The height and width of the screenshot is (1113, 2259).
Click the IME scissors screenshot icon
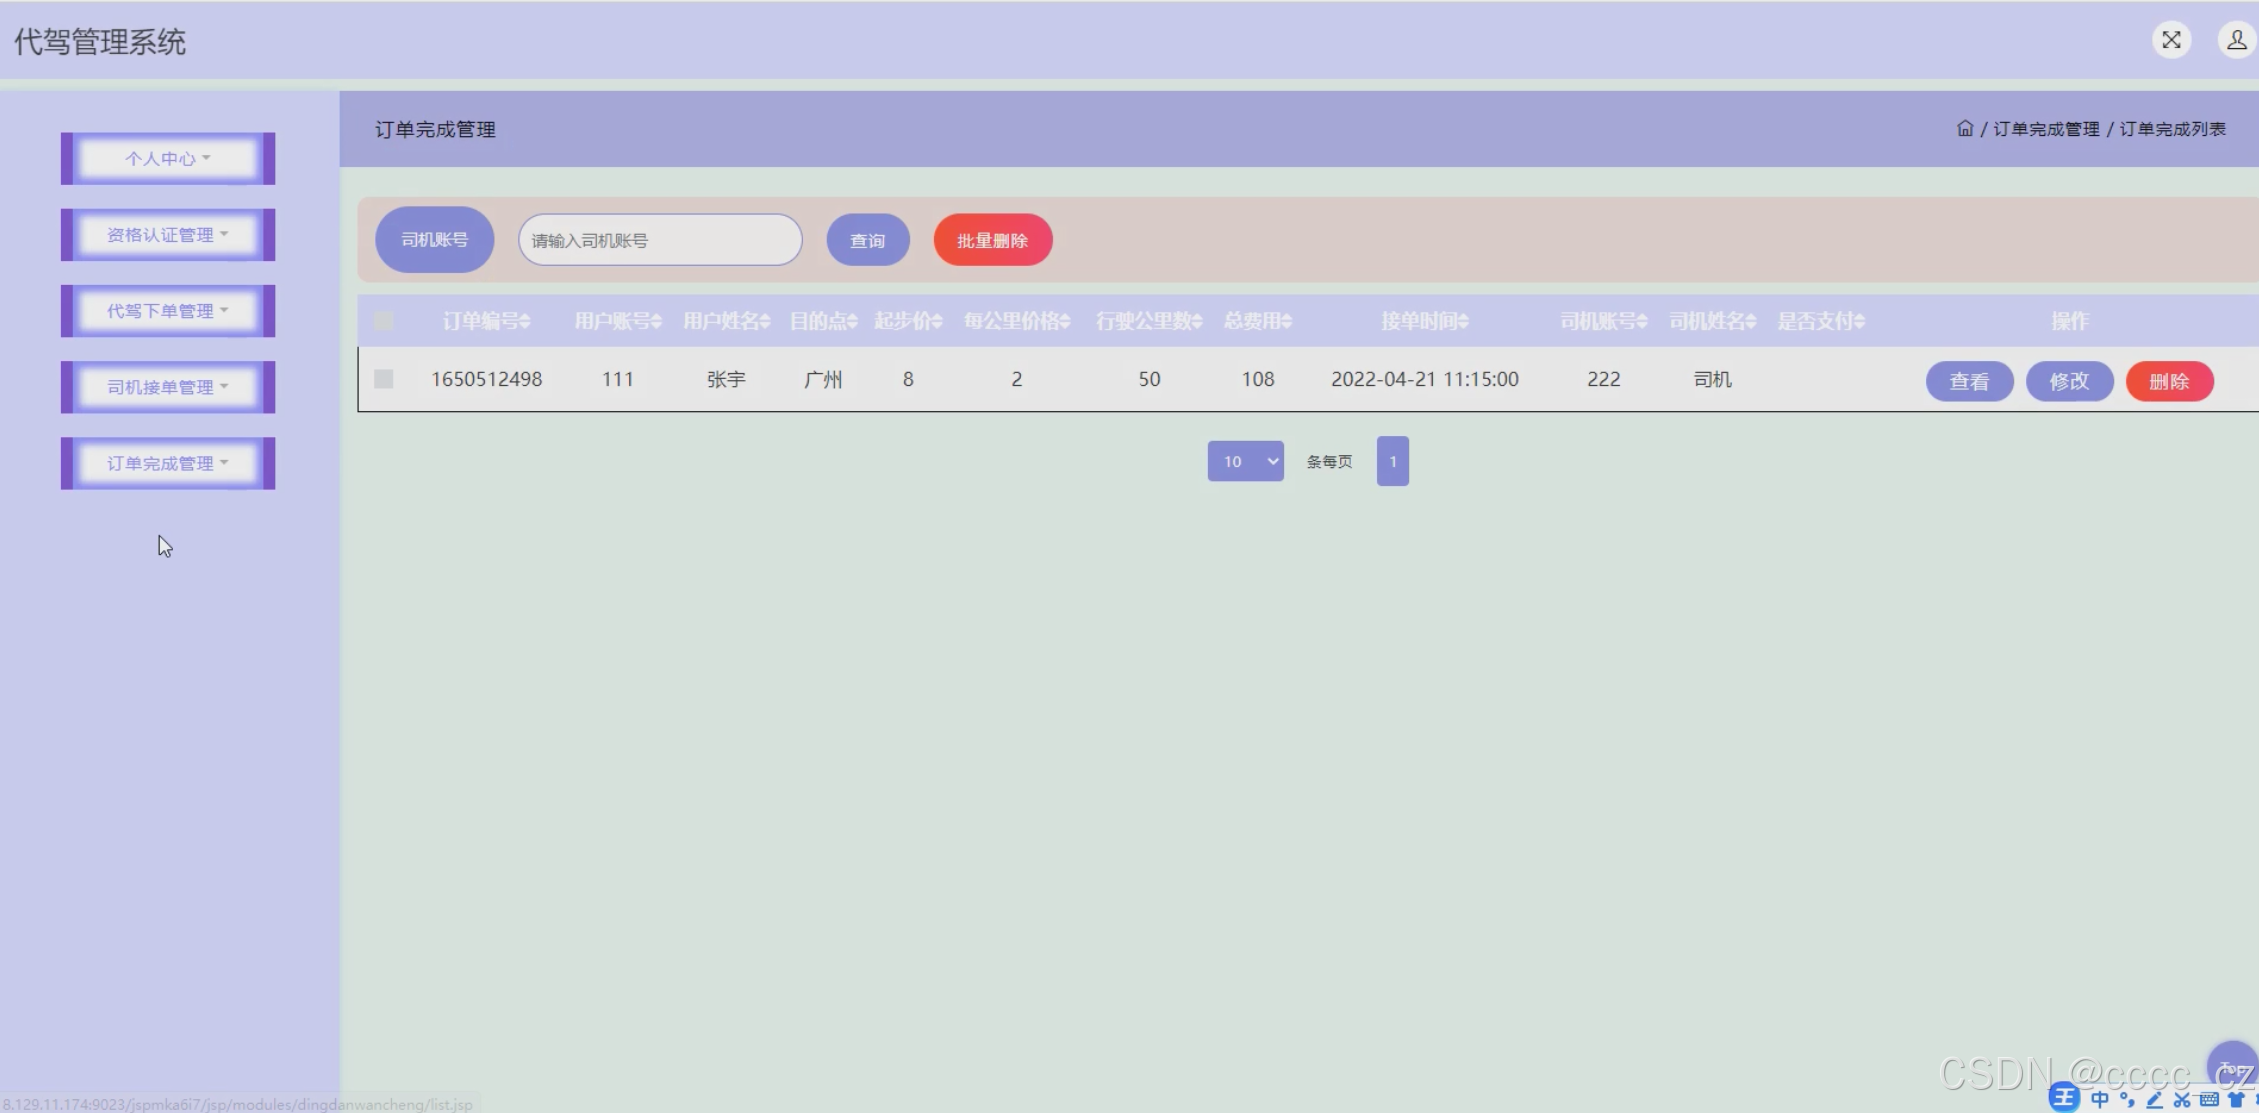tap(2181, 1099)
